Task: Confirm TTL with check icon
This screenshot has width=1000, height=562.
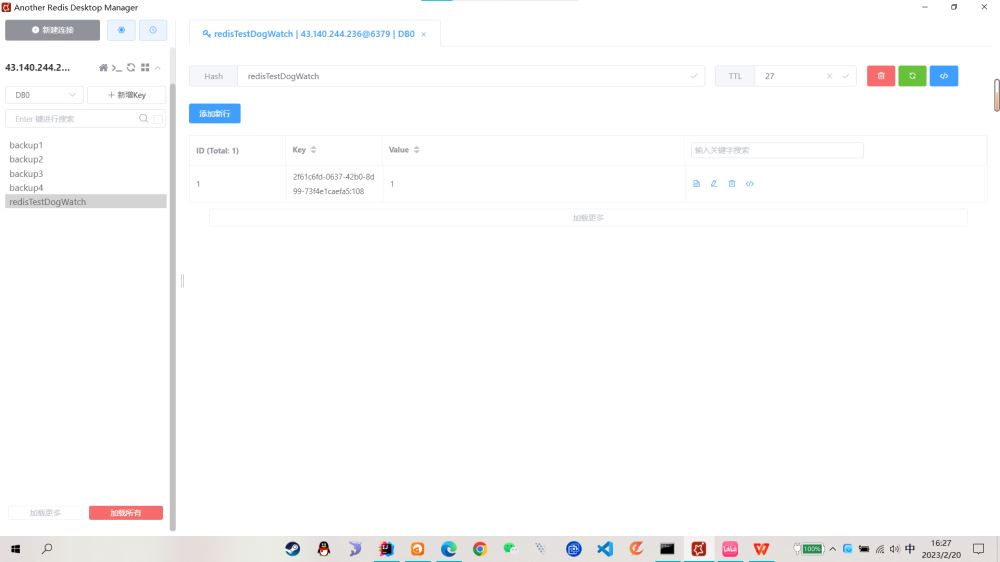Action: [846, 76]
